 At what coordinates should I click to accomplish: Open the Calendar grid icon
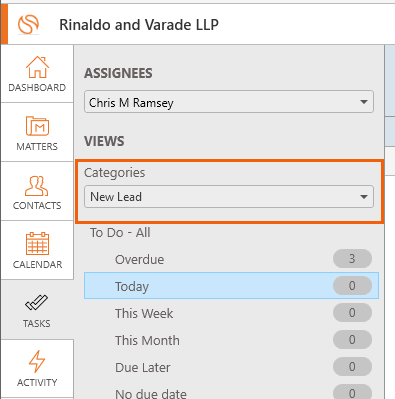point(37,244)
